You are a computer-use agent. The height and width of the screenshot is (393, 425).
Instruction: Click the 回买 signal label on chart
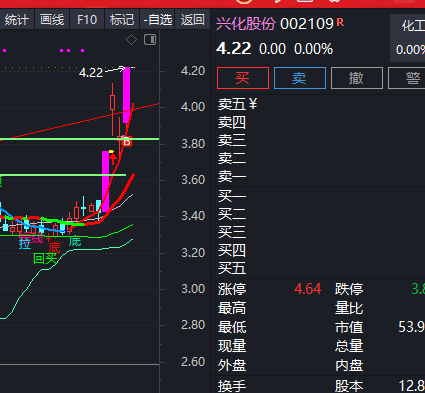(45, 258)
